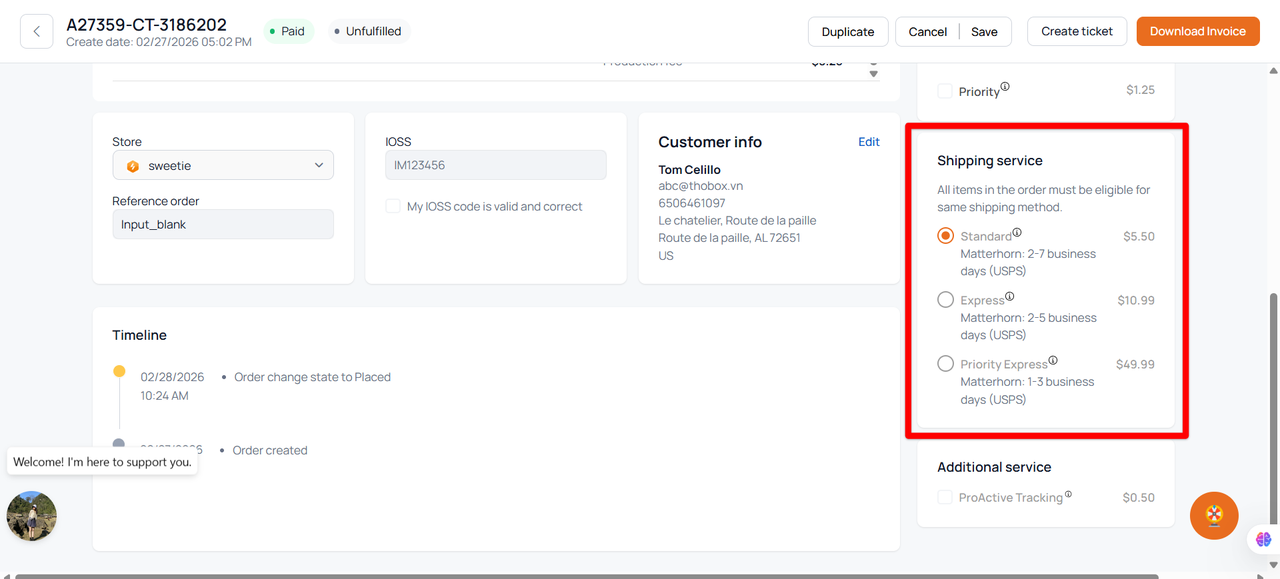Click info icon next to Priority

coord(1005,87)
